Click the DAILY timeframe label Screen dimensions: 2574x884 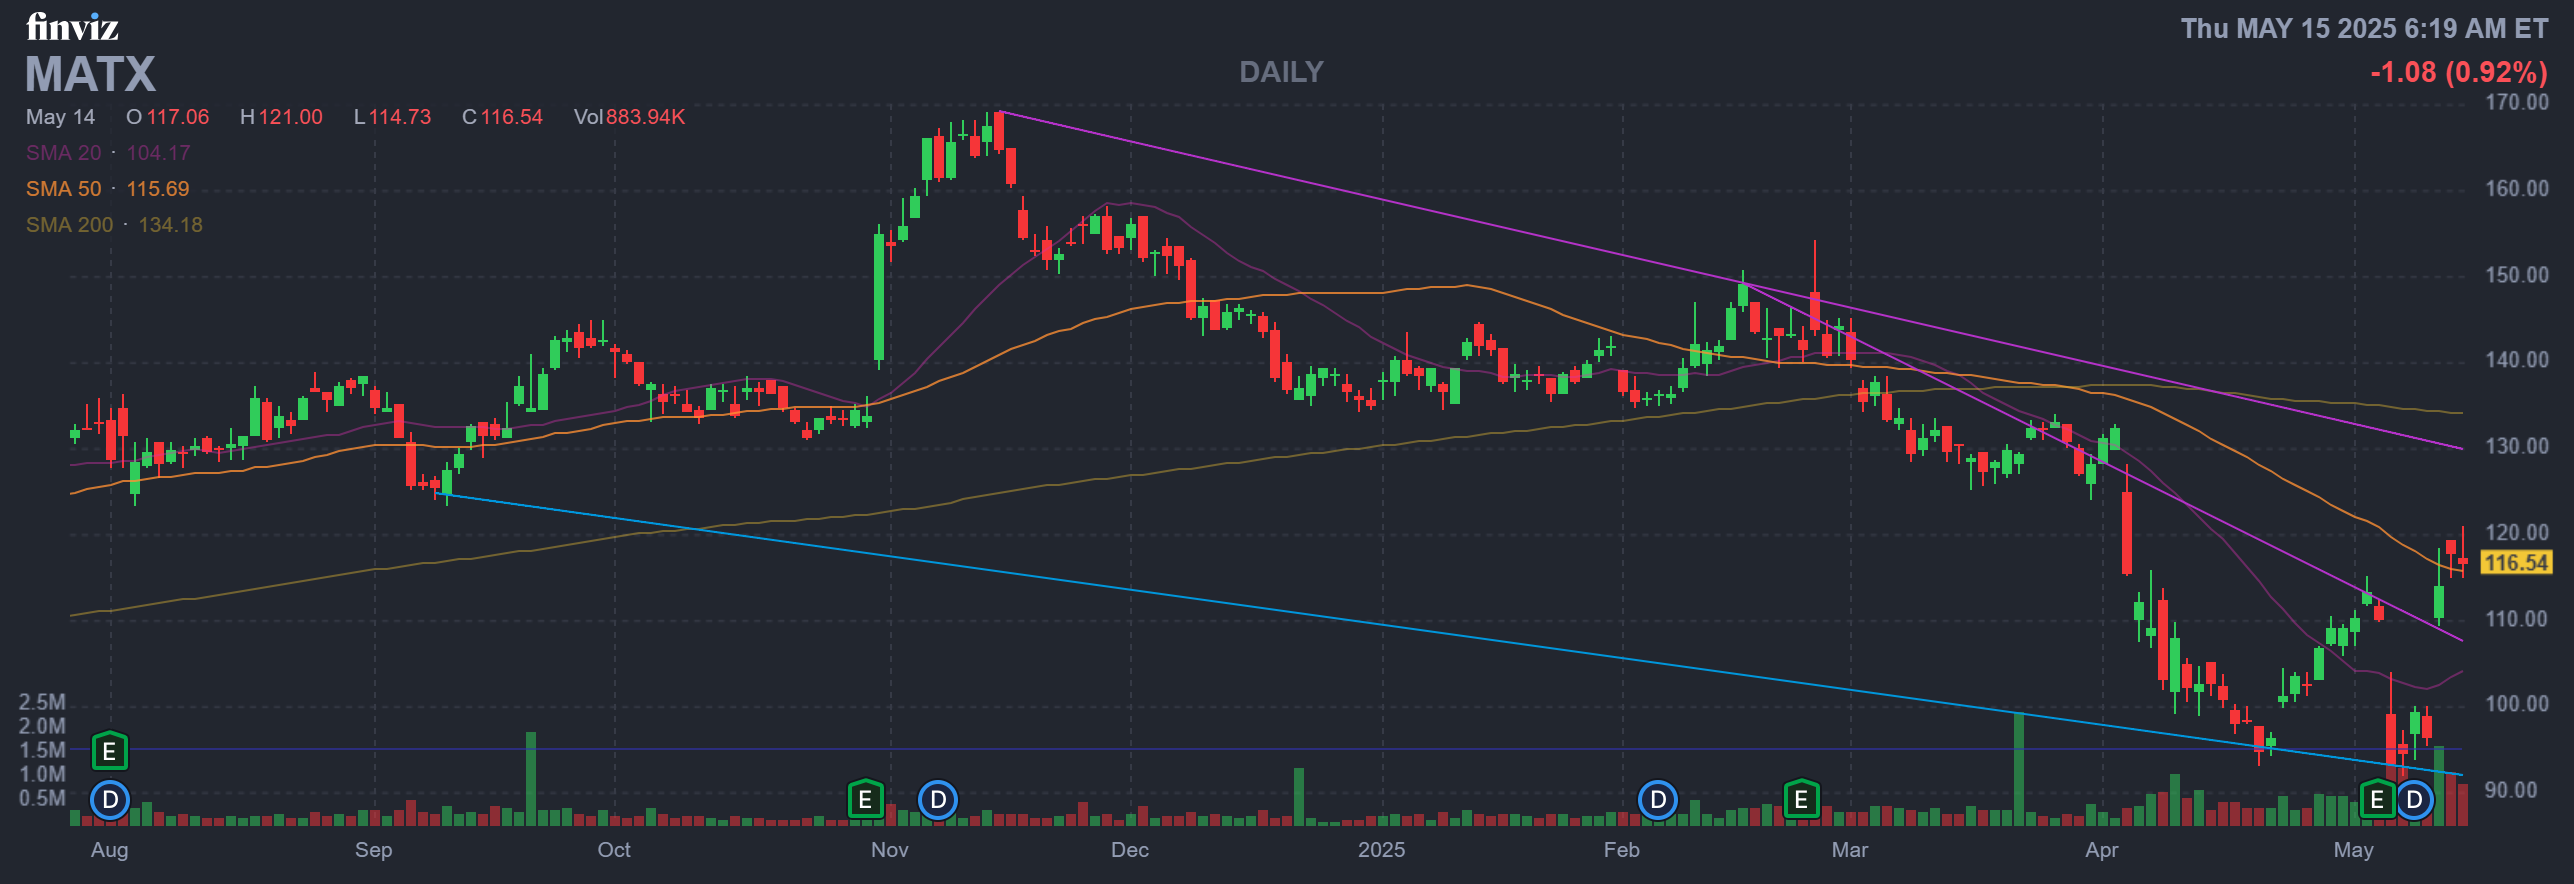coord(1281,72)
